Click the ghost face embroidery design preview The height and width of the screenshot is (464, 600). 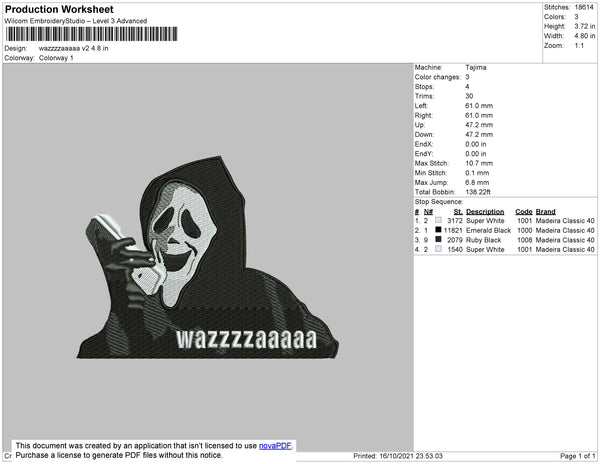pos(208,257)
